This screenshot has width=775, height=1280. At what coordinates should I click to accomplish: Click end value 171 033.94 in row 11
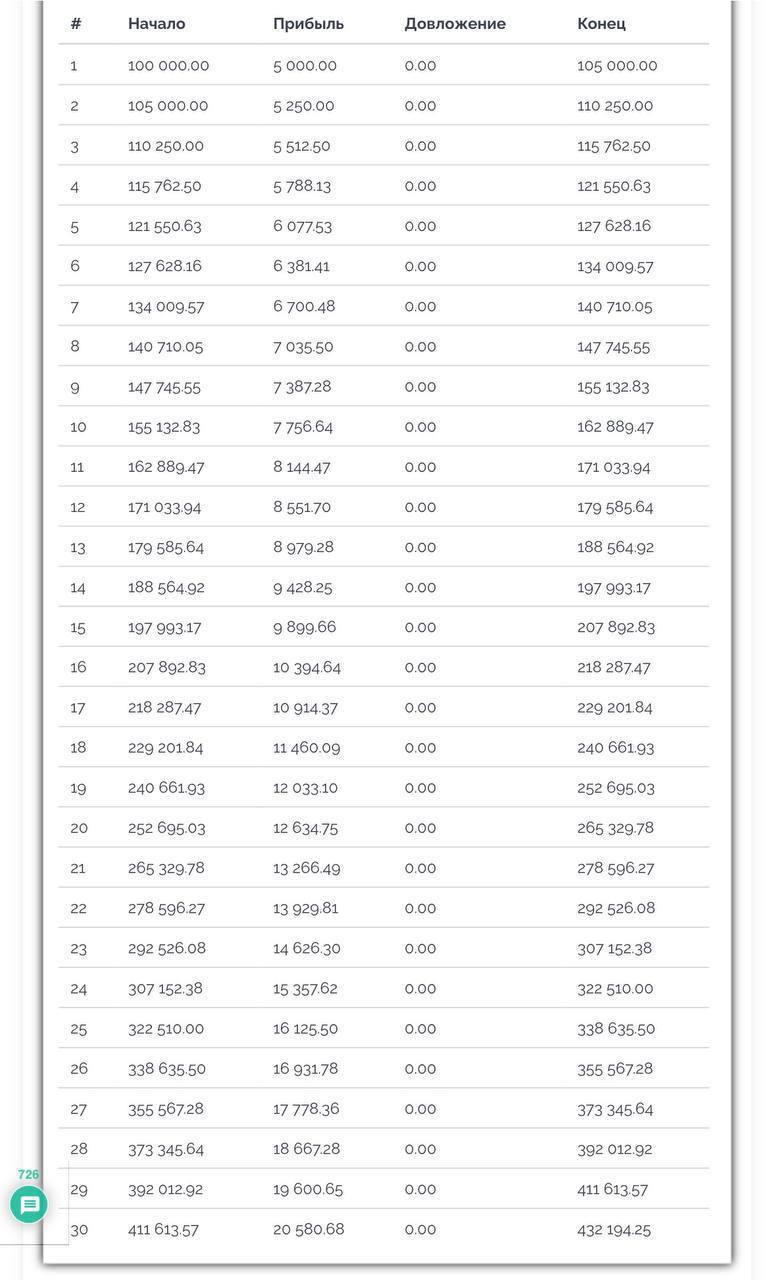pos(614,466)
